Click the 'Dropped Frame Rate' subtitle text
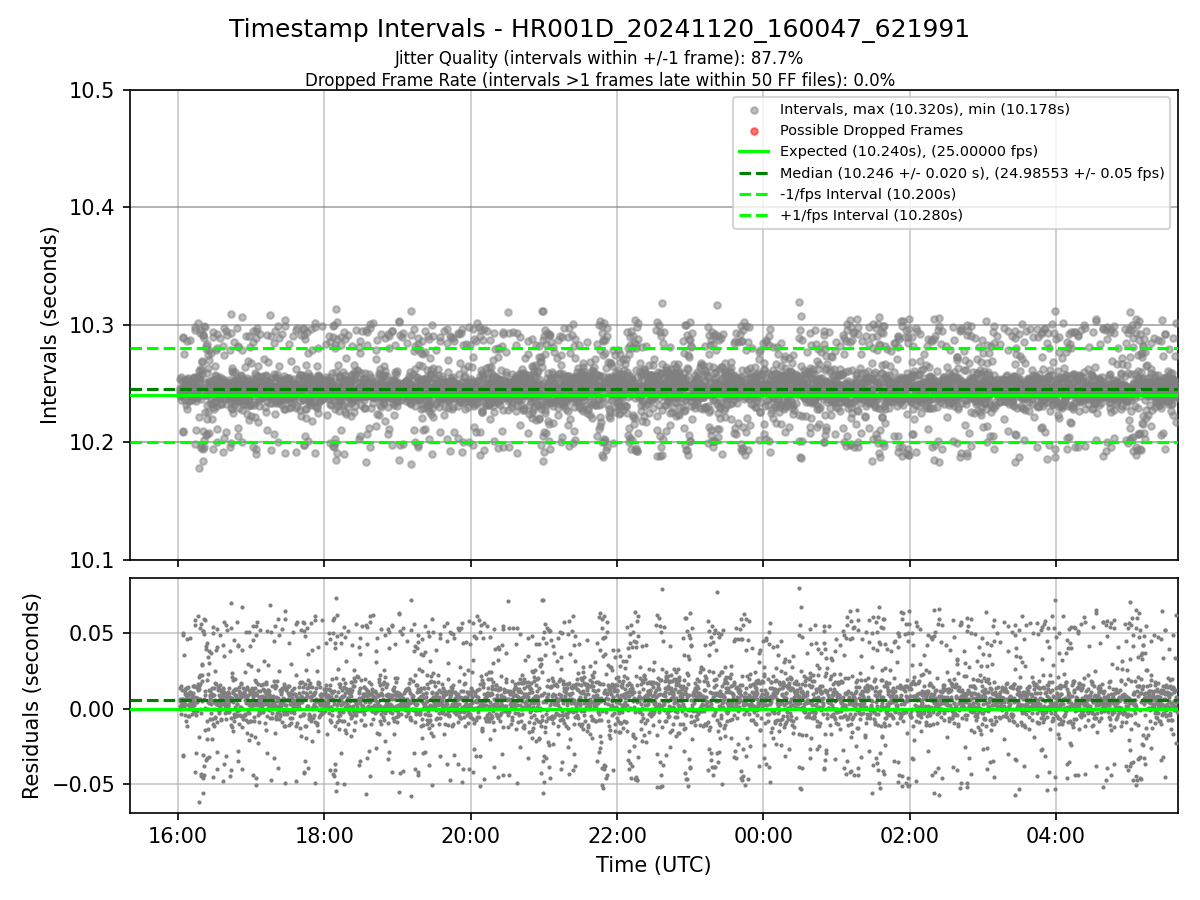This screenshot has width=1200, height=900. (x=599, y=79)
